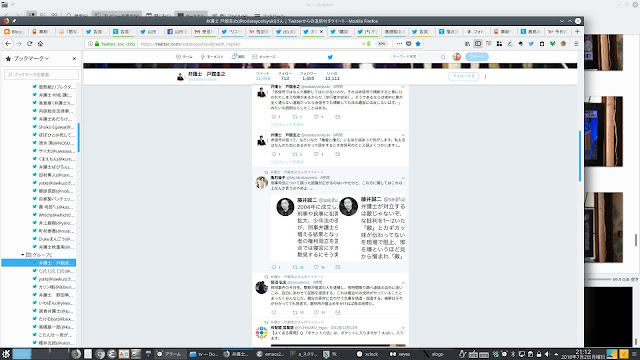View フォロワー count 1,665
This screenshot has height=360, width=640.
(308, 76)
